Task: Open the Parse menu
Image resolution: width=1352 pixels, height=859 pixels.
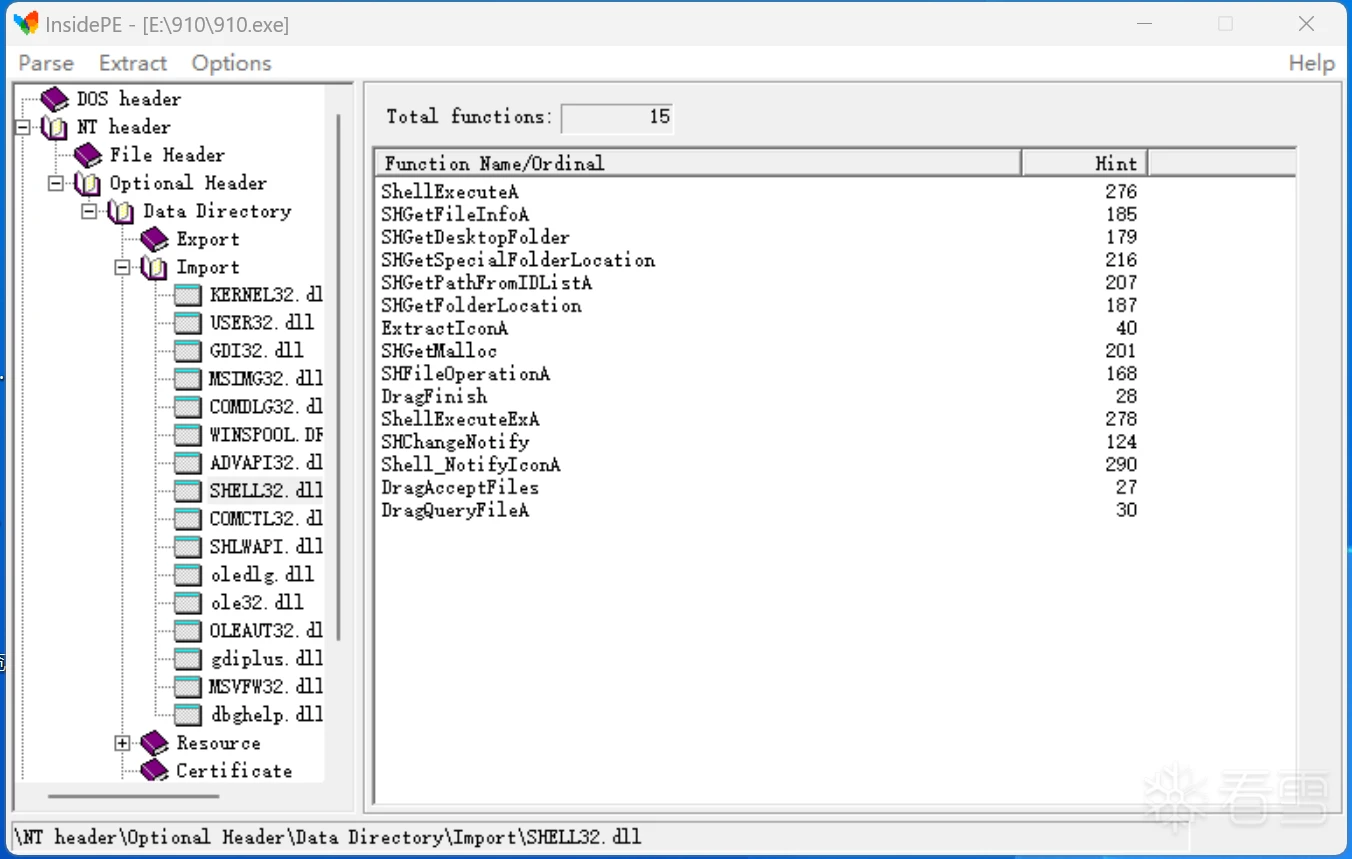Action: click(46, 63)
